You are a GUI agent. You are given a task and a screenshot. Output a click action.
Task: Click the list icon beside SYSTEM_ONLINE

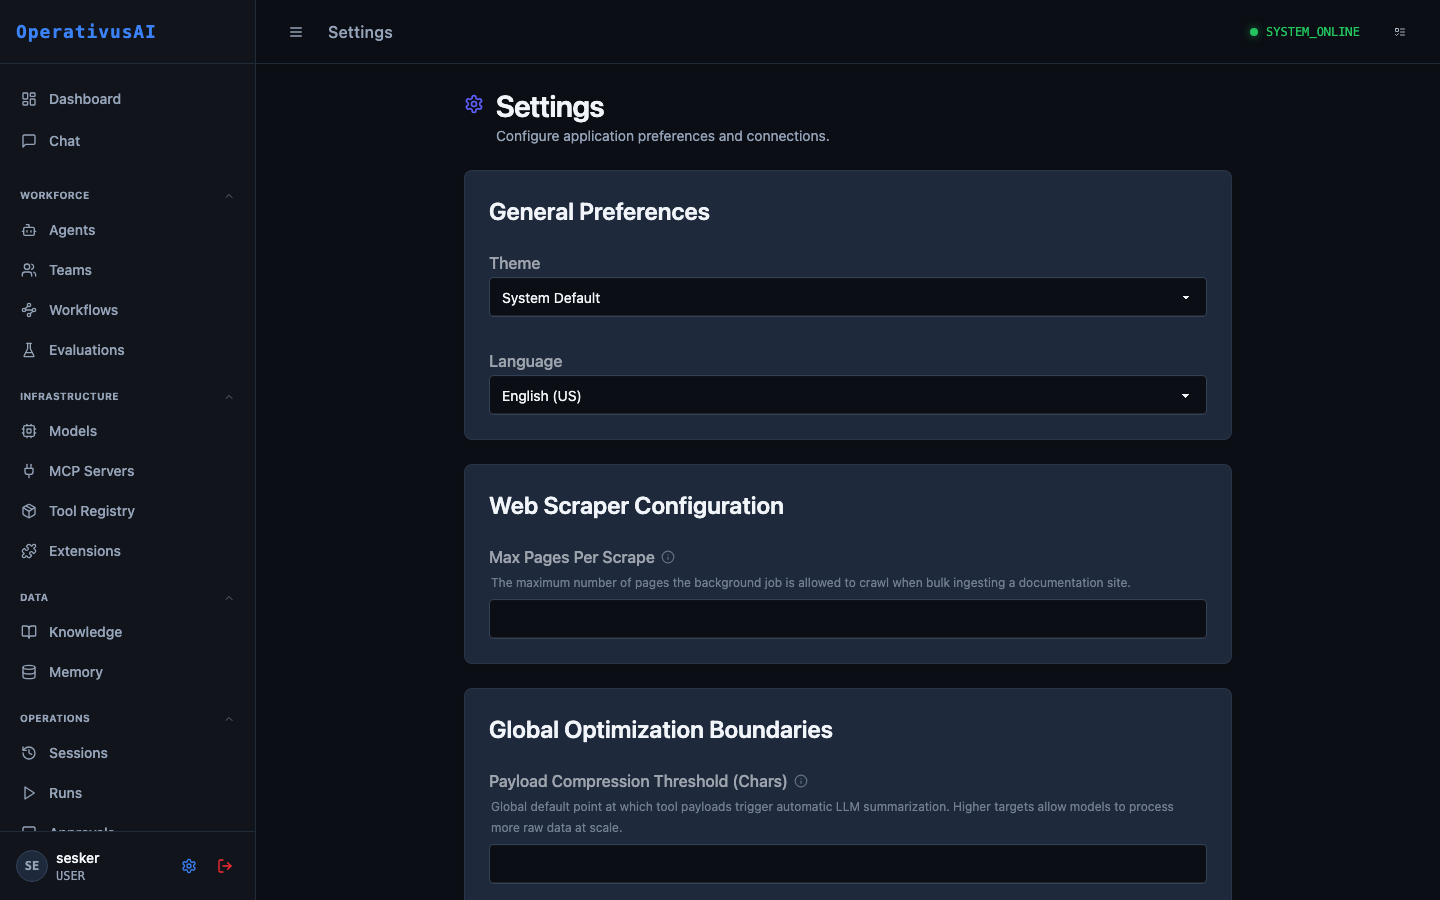click(x=1400, y=32)
